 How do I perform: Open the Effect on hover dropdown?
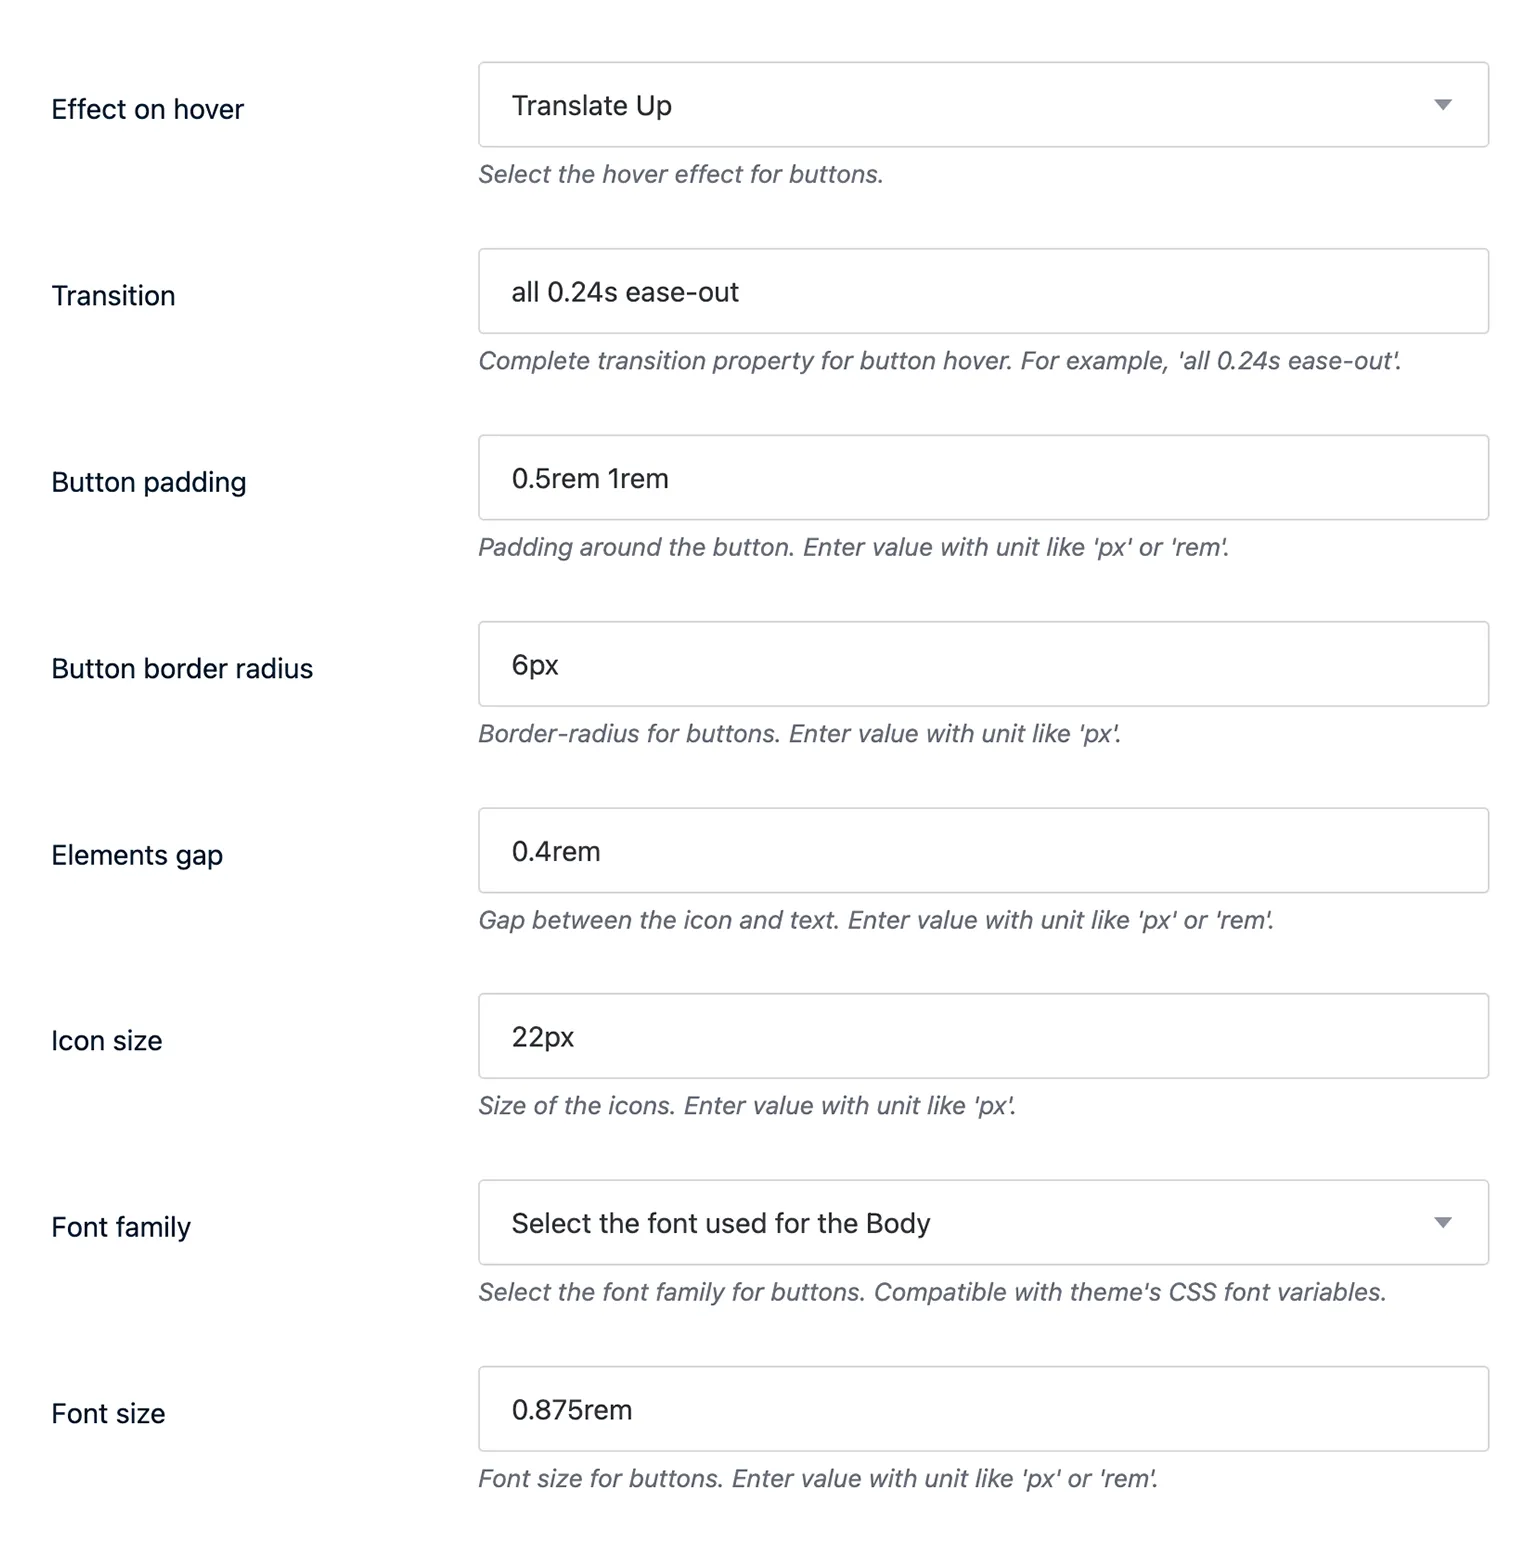[x=983, y=104]
